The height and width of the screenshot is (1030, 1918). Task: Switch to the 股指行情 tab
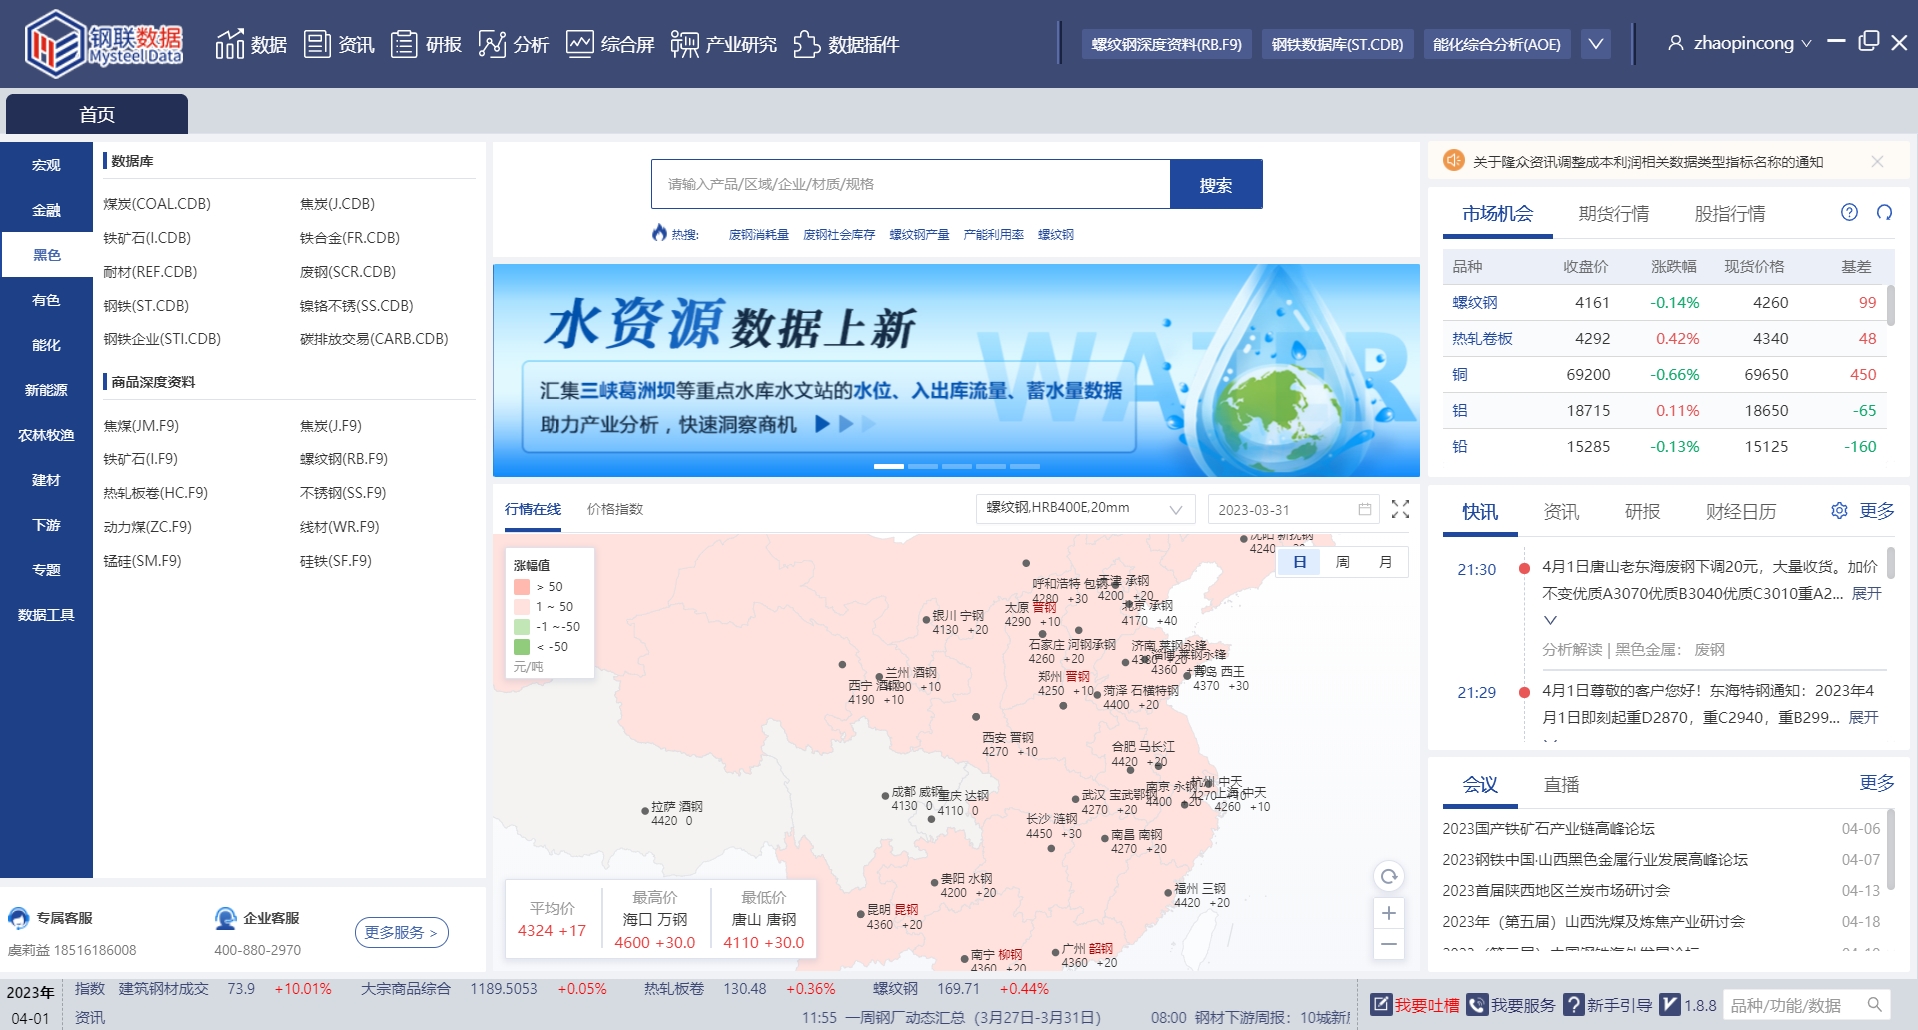(x=1729, y=213)
